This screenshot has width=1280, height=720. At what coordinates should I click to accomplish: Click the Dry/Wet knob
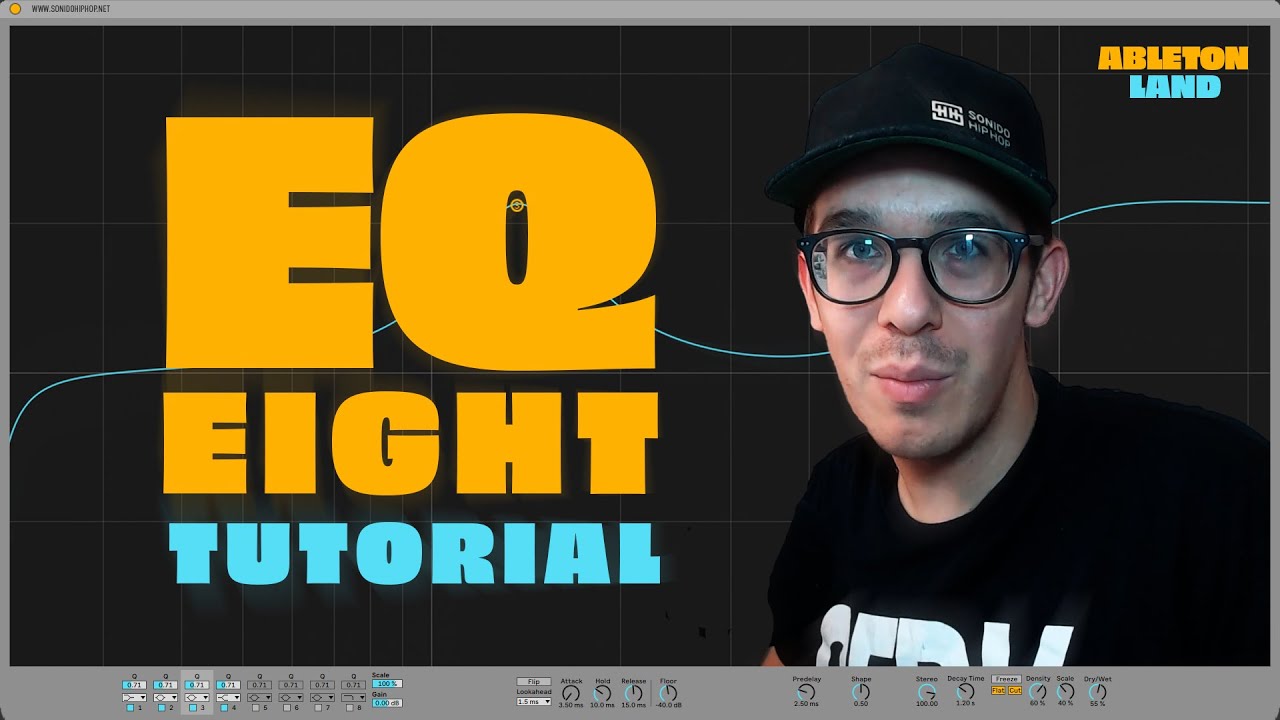1097,691
